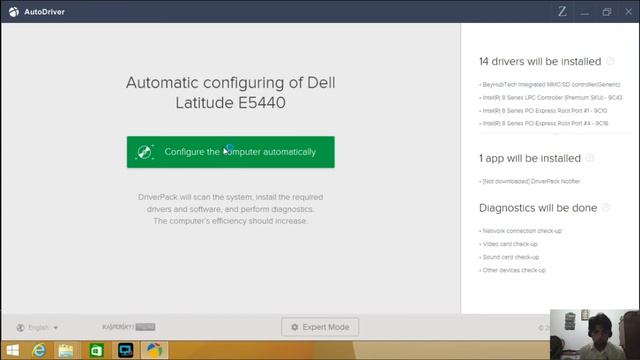
Task: Select Video card check-up item
Action: [509, 244]
